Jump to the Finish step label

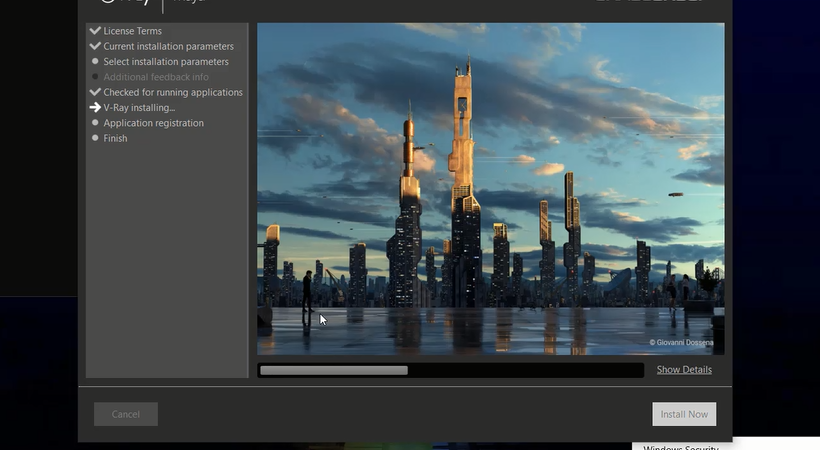pyautogui.click(x=115, y=138)
